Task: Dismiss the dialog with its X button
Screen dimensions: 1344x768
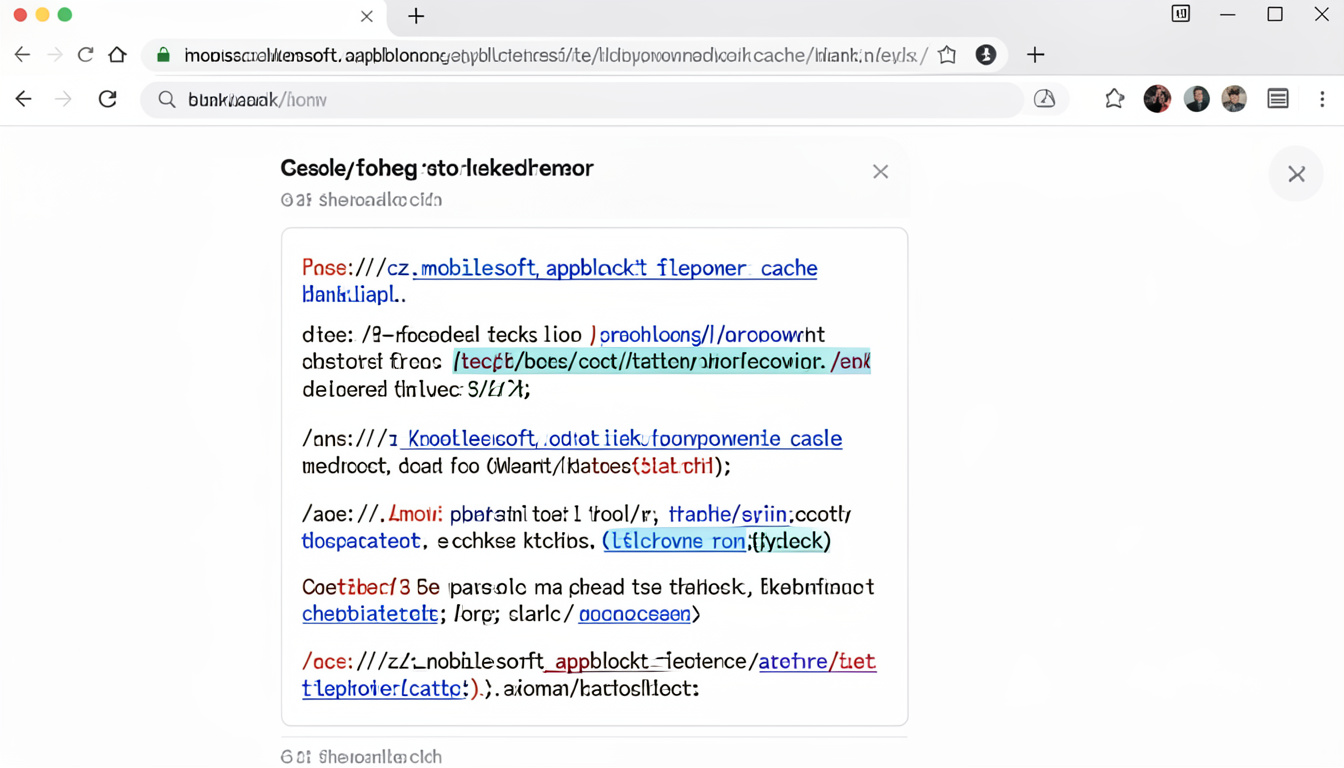Action: coord(880,171)
